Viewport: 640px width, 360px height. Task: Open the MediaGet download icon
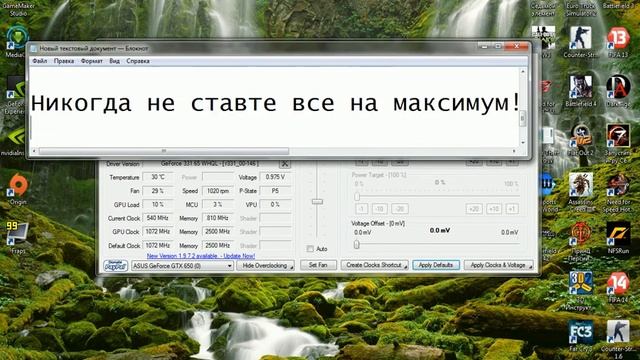[17, 38]
